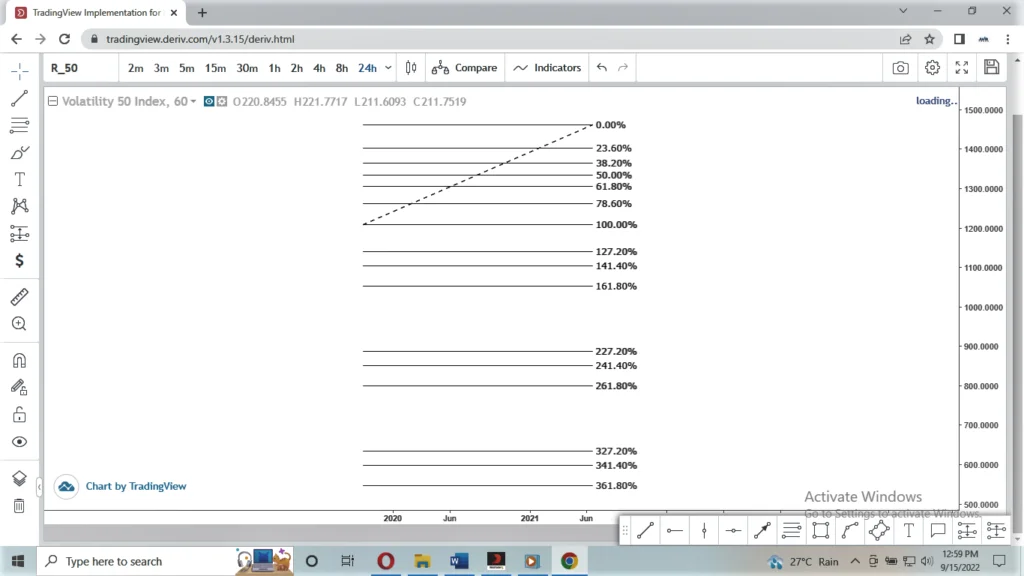Switch to the 2h timeframe

click(296, 68)
